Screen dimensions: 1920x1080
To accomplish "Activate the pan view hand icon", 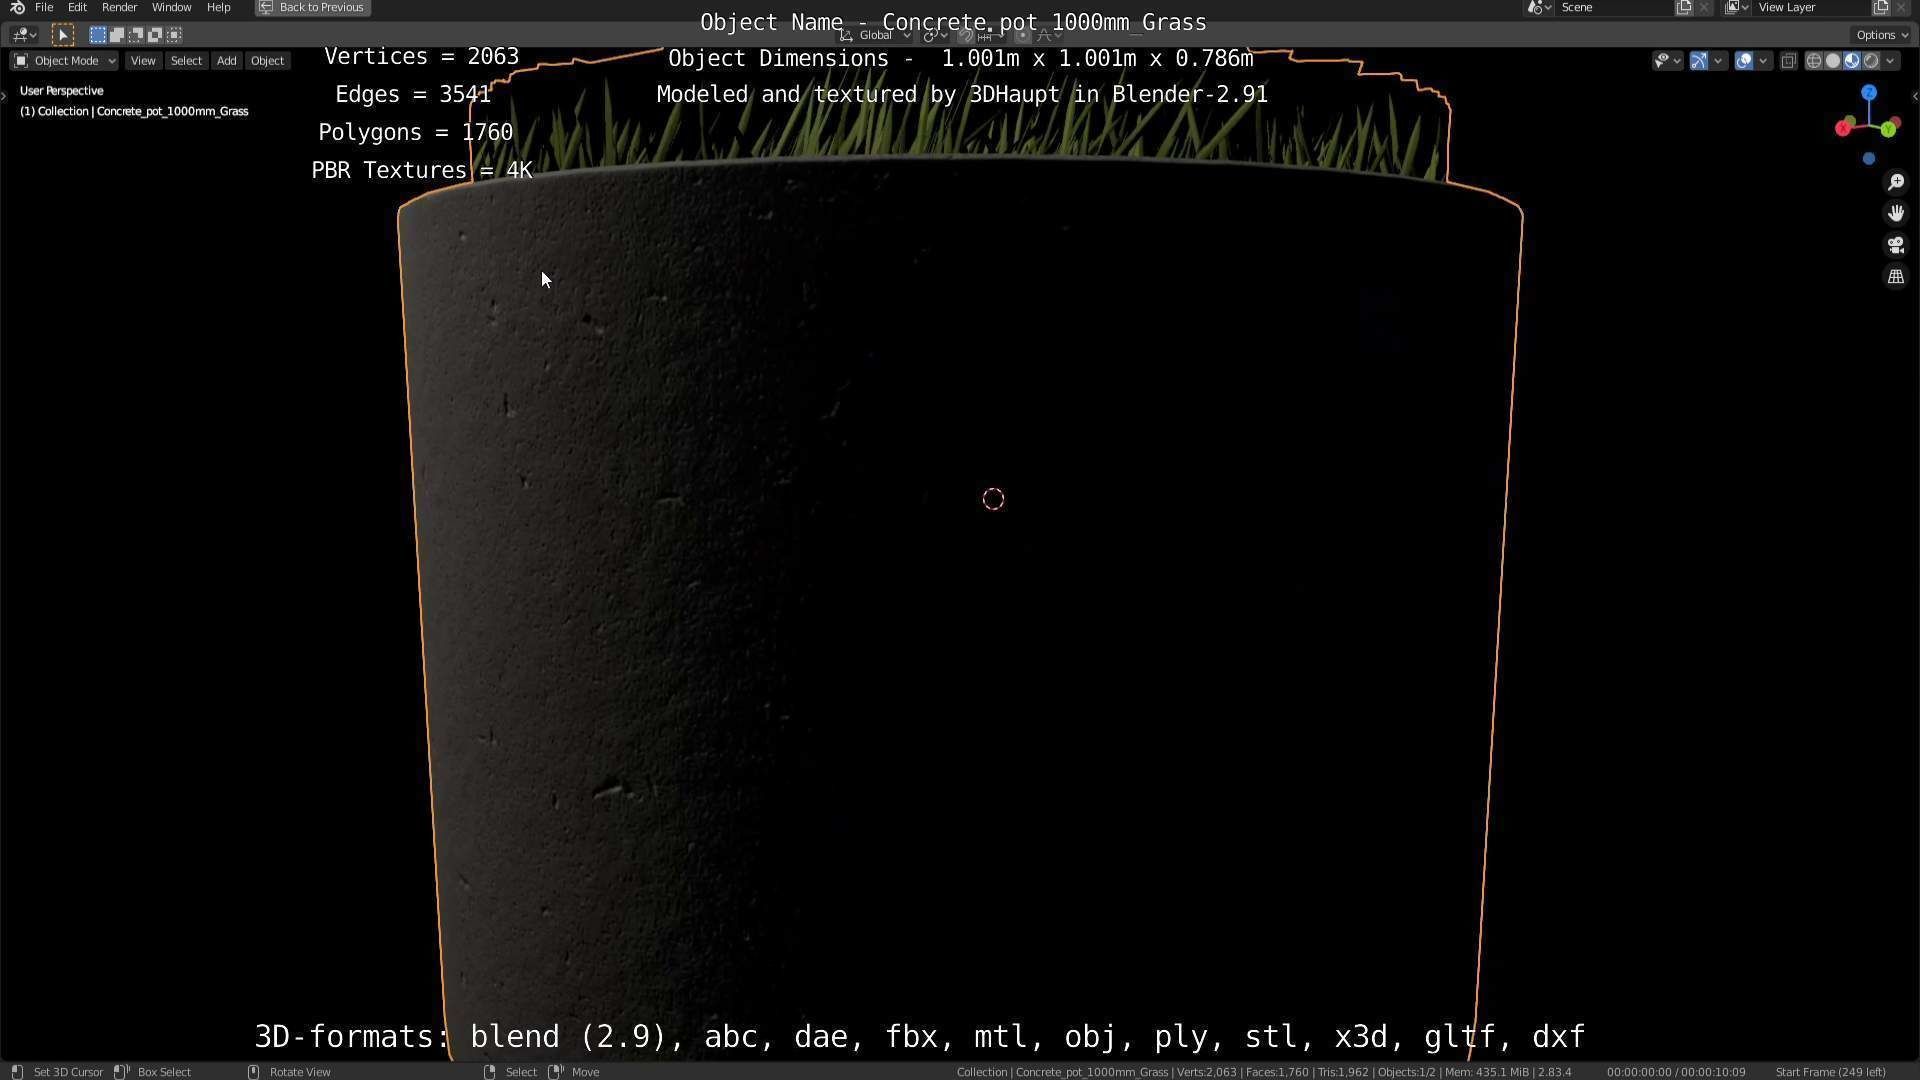I will (x=1895, y=213).
